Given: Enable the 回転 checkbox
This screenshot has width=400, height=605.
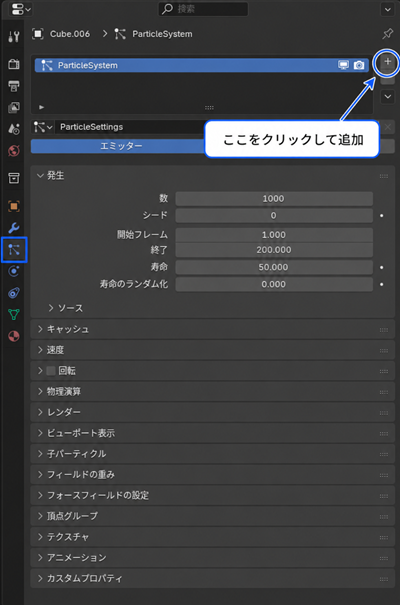Looking at the screenshot, I should (51, 371).
